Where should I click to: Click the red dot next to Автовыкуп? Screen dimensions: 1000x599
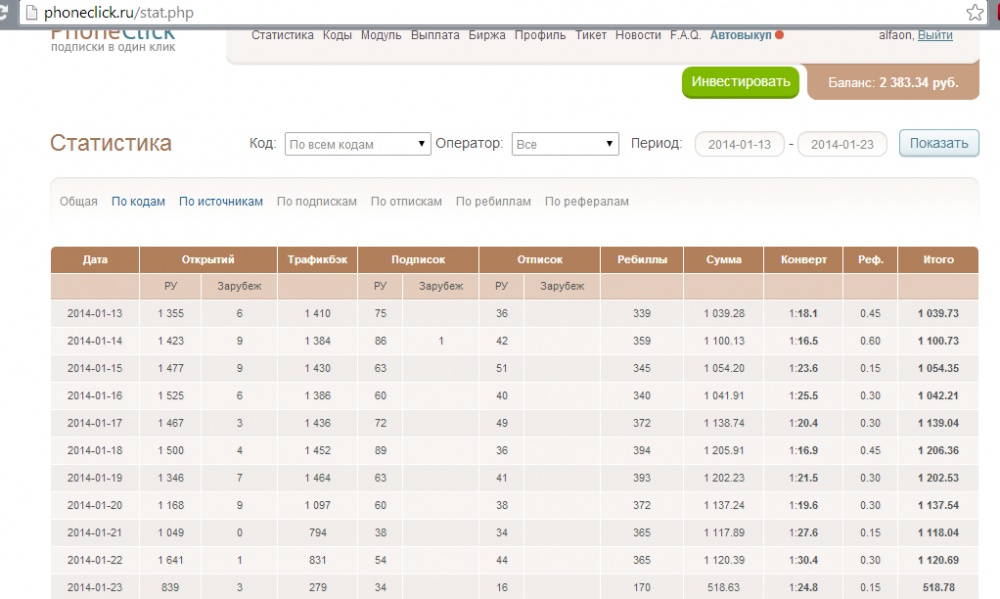779,35
